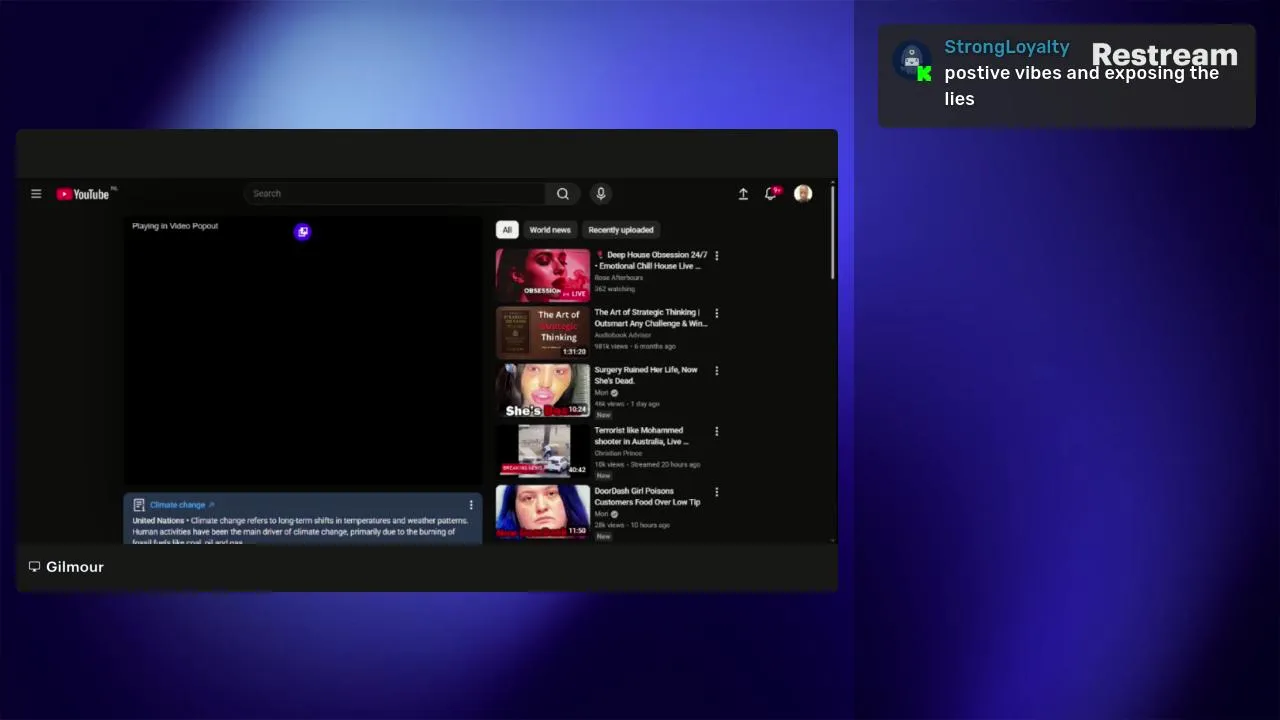Screen dimensions: 1280x720
Task: Click the United Nations climate change description text
Action: (300, 531)
